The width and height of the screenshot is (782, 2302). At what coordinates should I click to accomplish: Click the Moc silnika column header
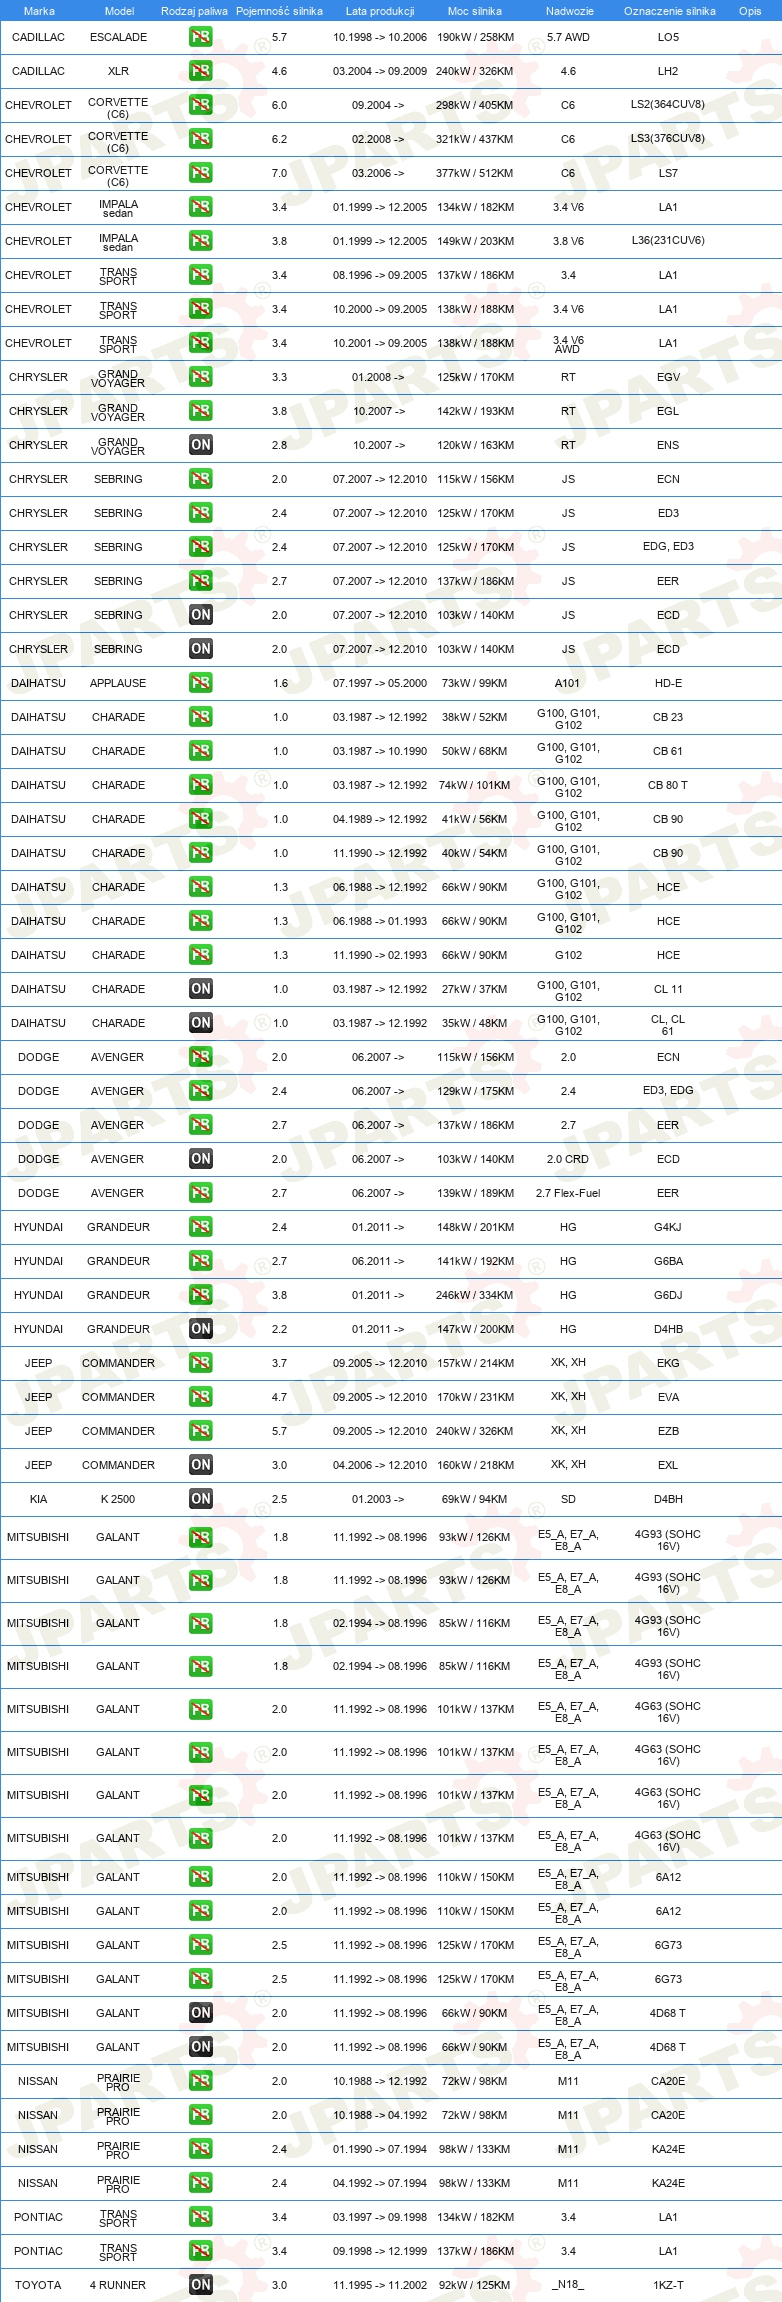(x=475, y=11)
